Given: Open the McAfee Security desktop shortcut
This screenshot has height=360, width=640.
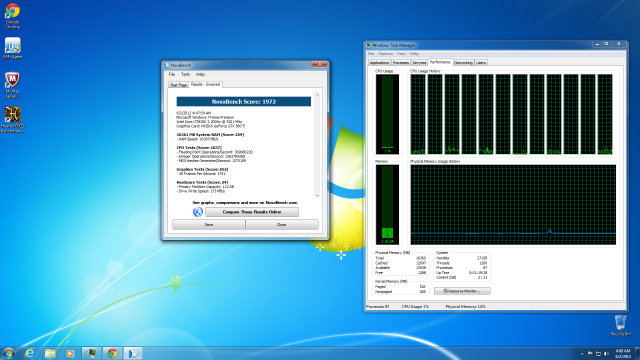Looking at the screenshot, I should click(x=12, y=85).
